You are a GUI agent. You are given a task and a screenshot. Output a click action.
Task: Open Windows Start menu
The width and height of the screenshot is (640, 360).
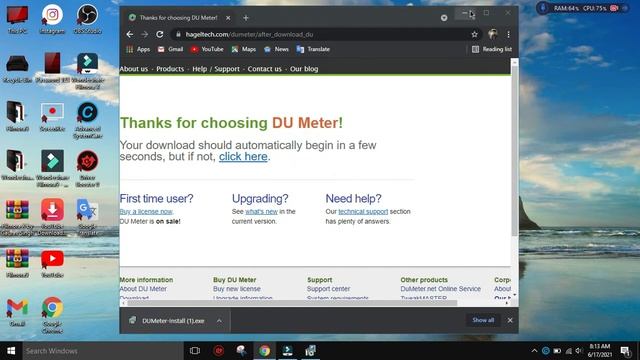[11, 351]
